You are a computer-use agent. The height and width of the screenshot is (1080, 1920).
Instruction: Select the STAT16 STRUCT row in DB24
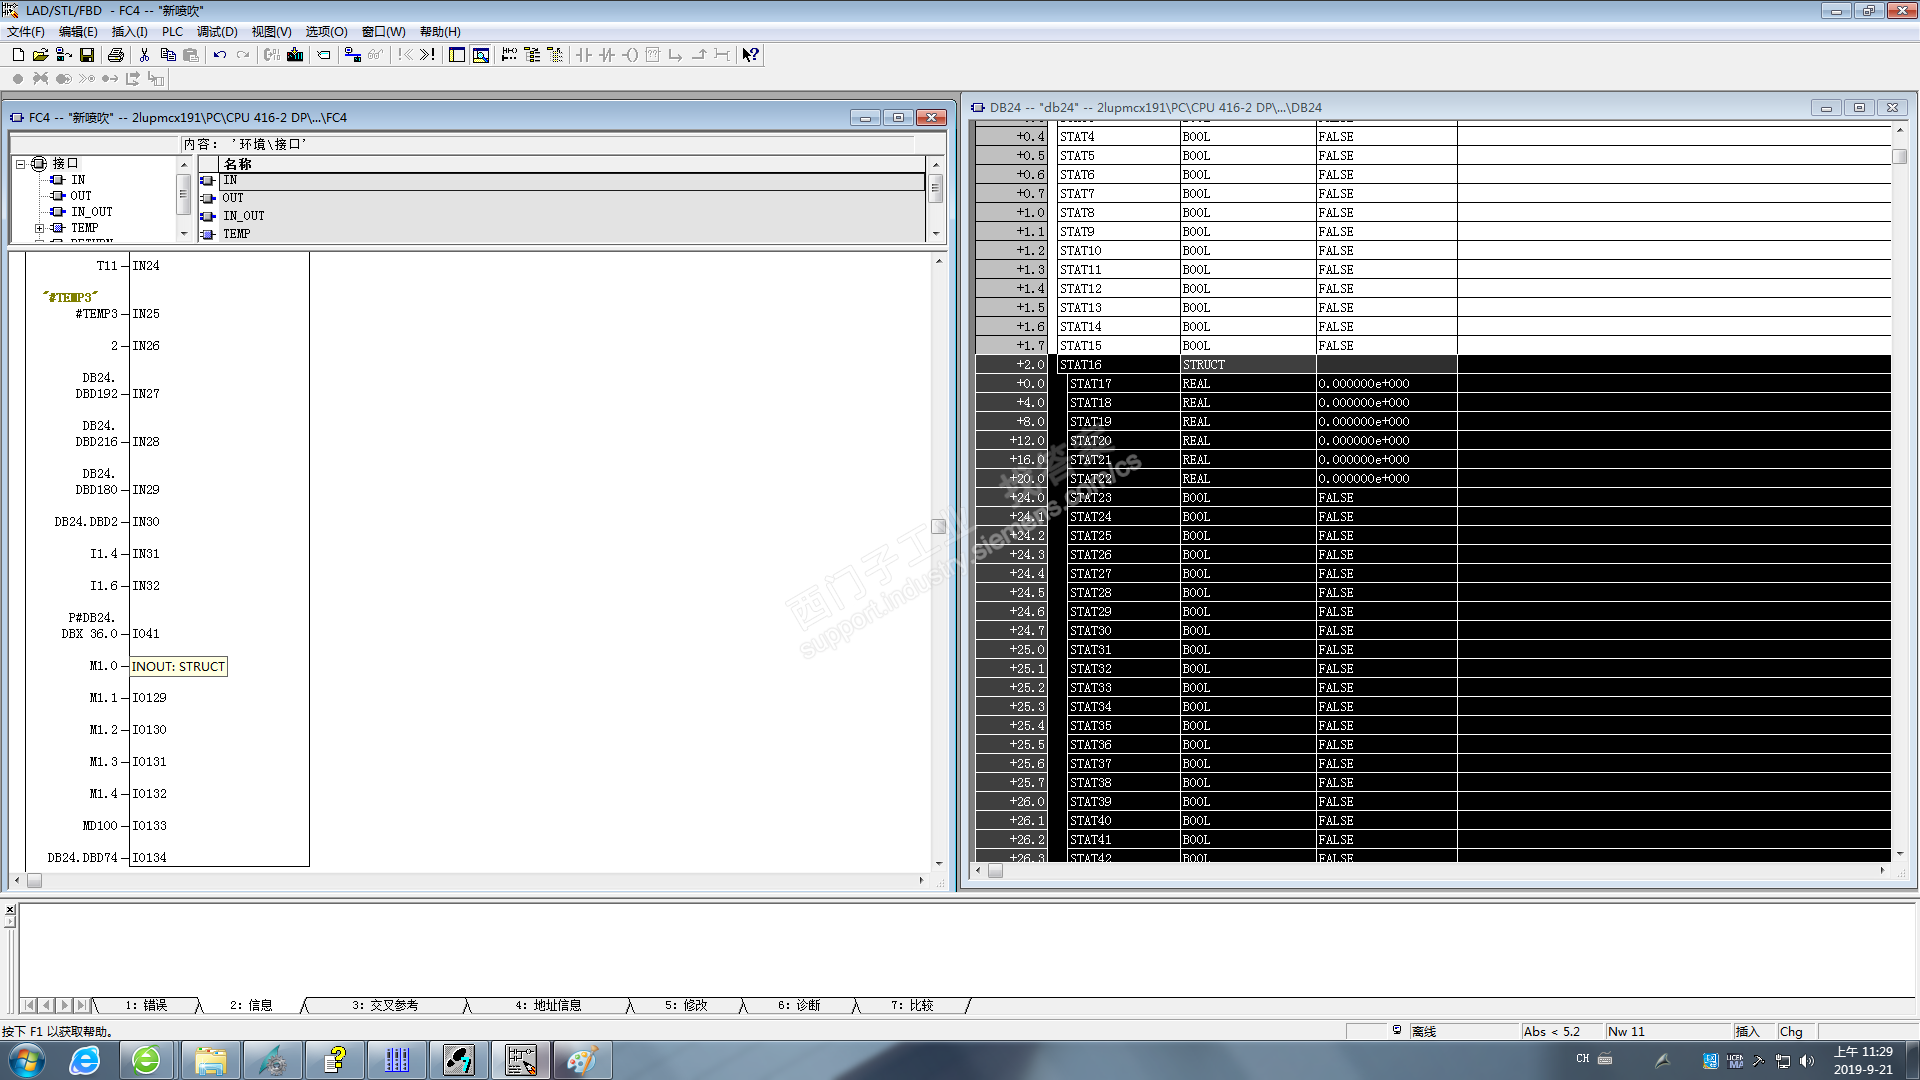point(1080,365)
